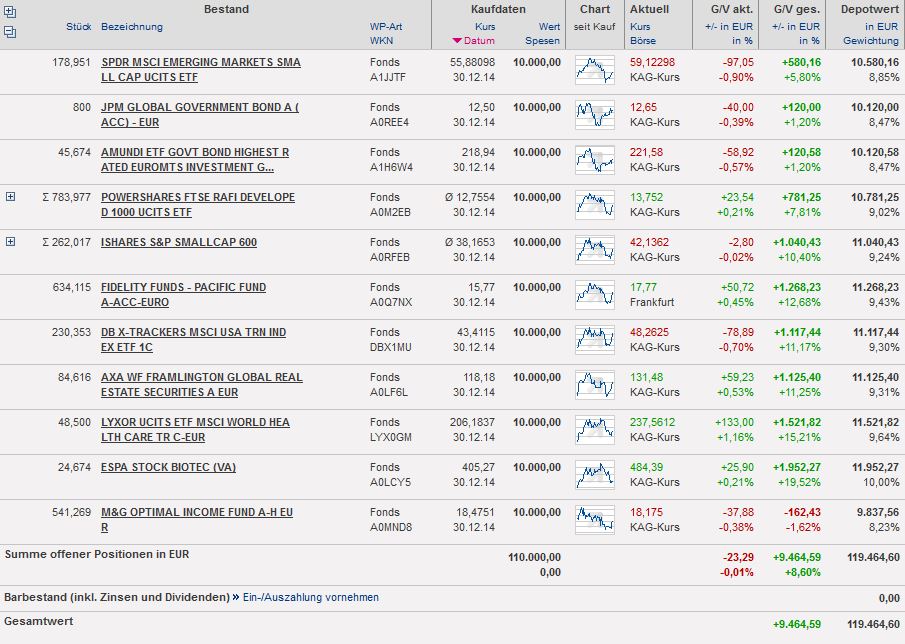Expand the iShares S&P SmallCap 600 position
This screenshot has width=905, height=644.
10,242
